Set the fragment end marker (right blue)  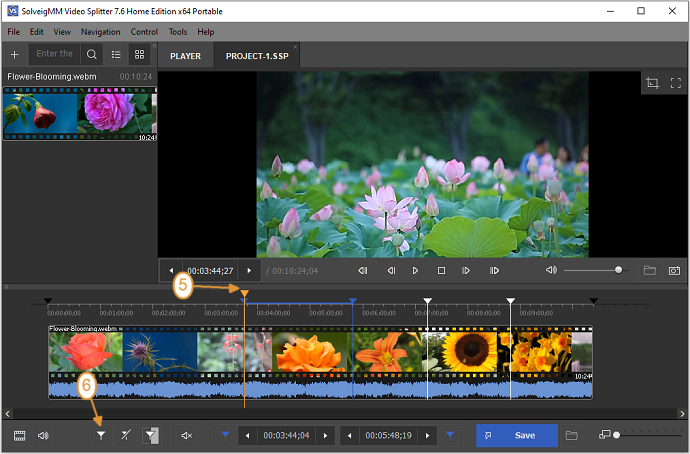[450, 436]
